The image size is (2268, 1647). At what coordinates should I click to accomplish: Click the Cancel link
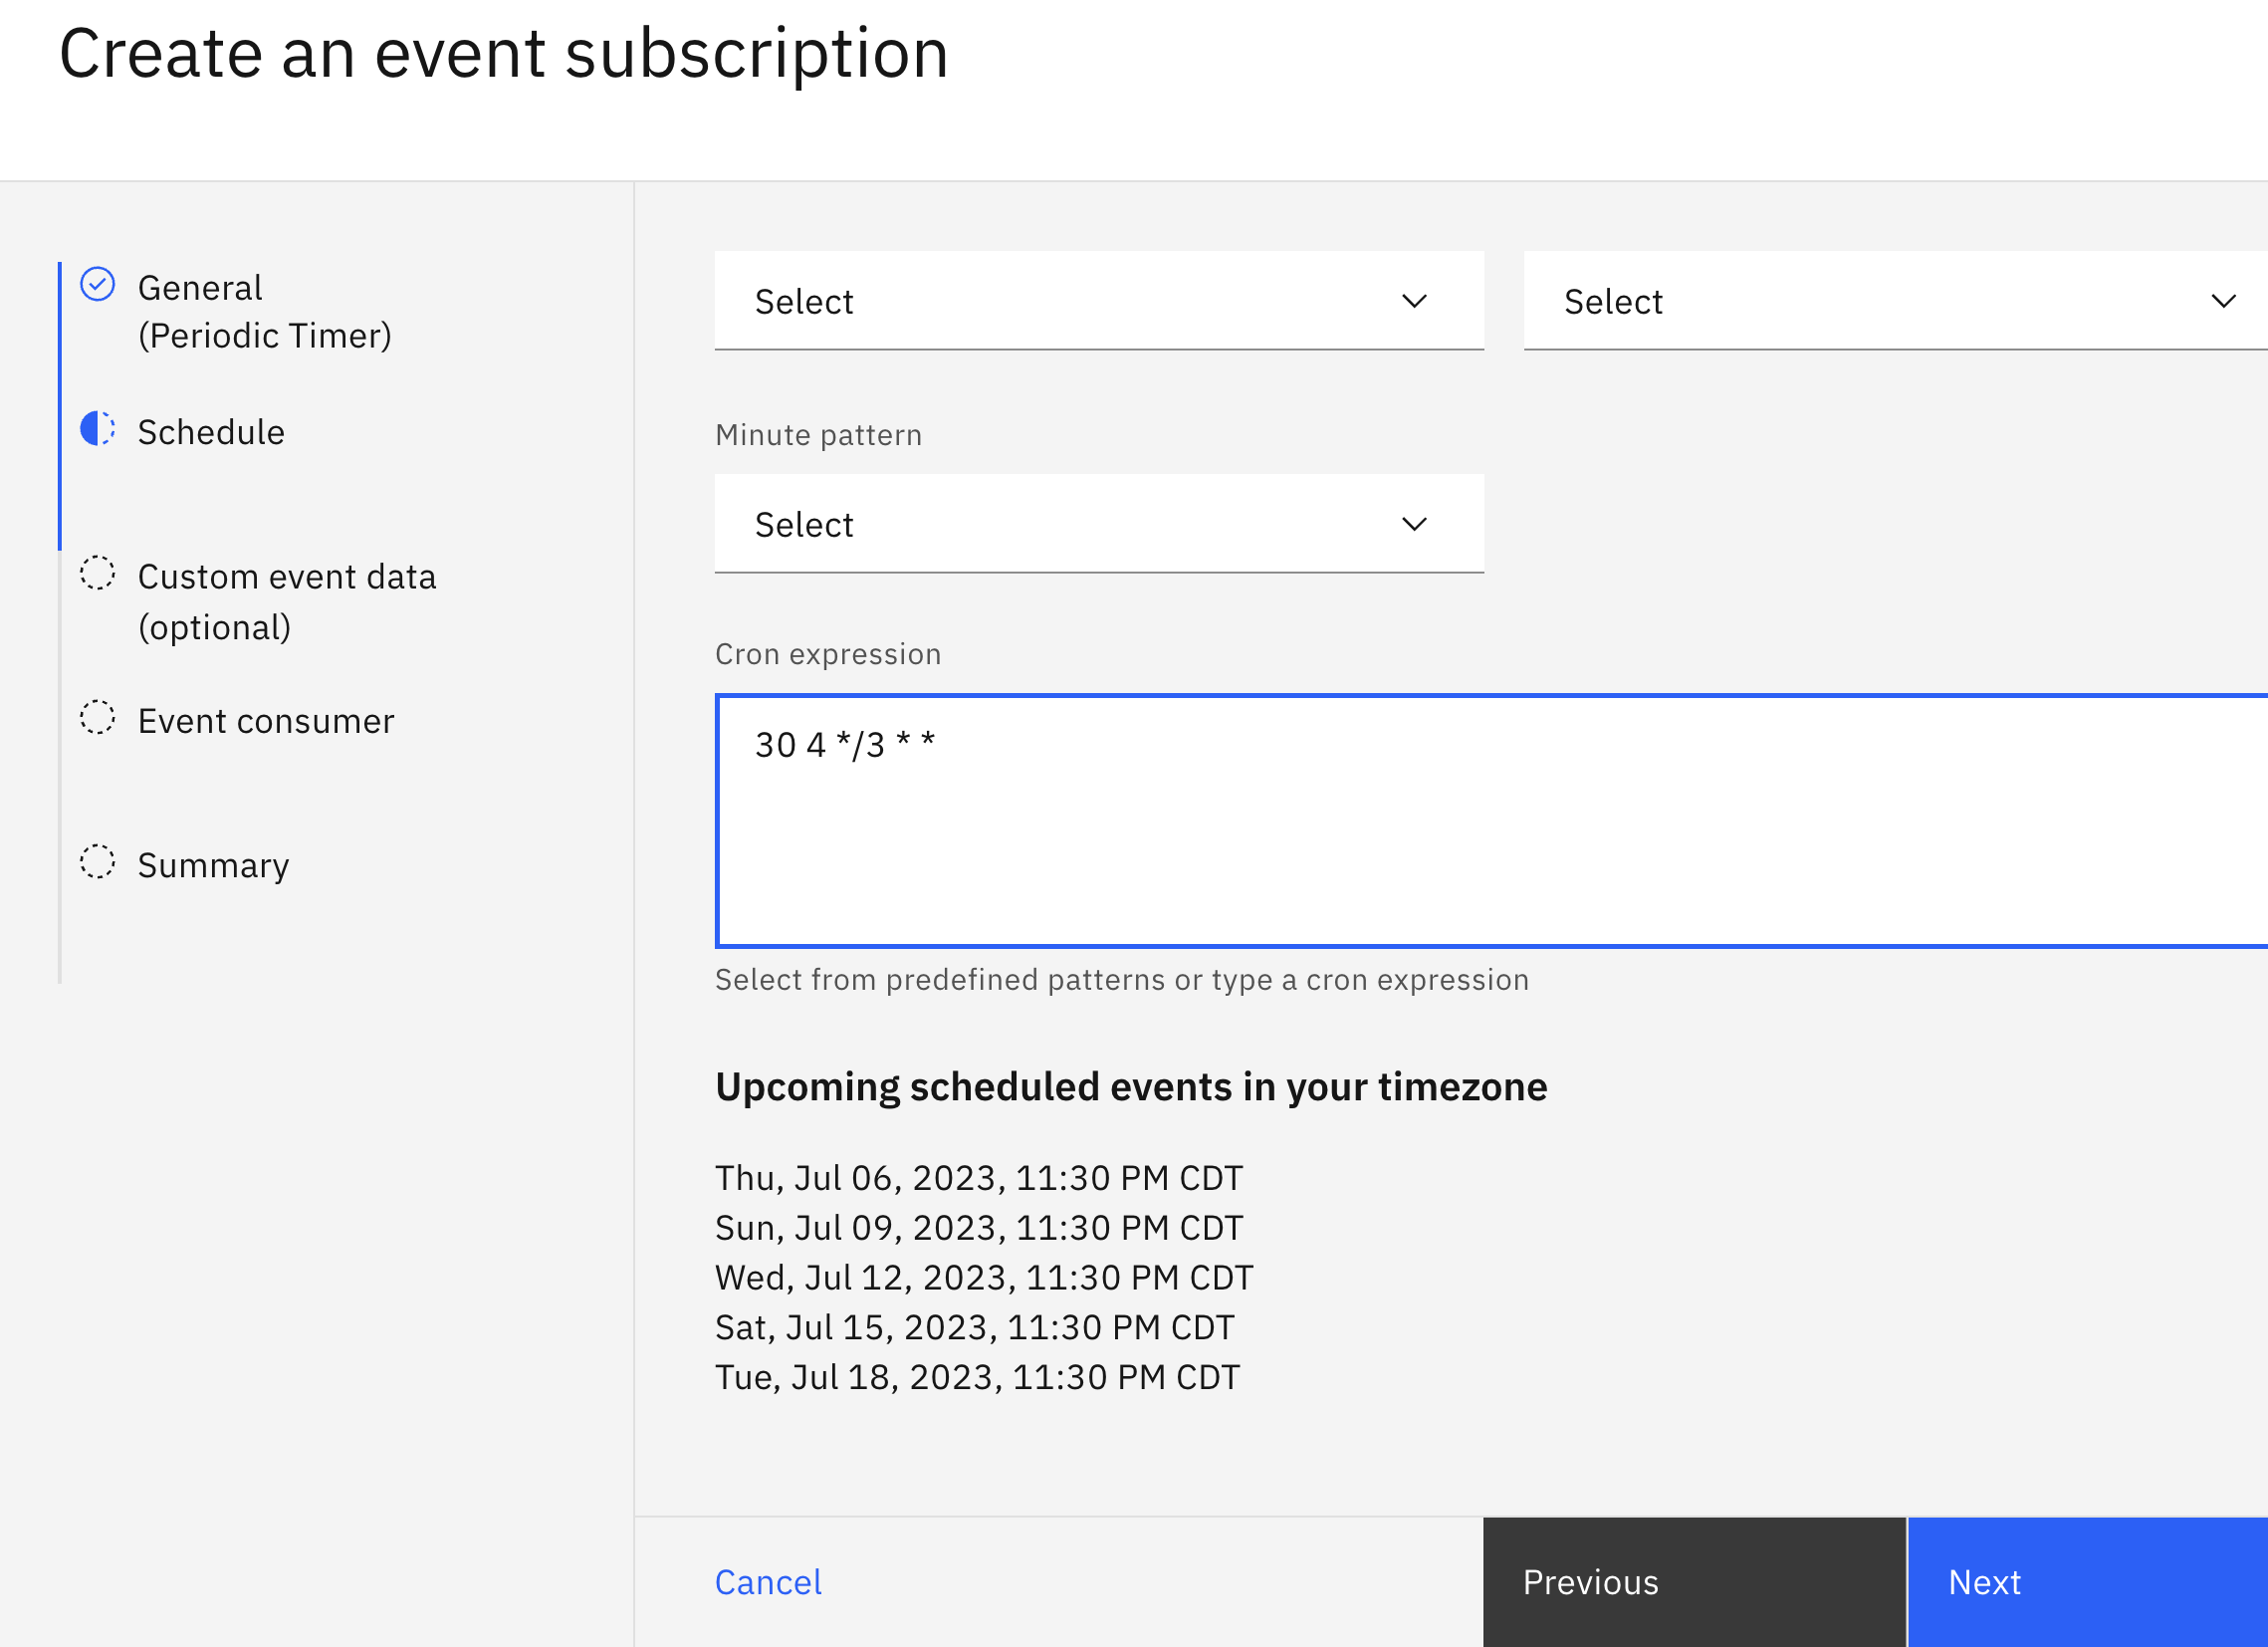(768, 1582)
